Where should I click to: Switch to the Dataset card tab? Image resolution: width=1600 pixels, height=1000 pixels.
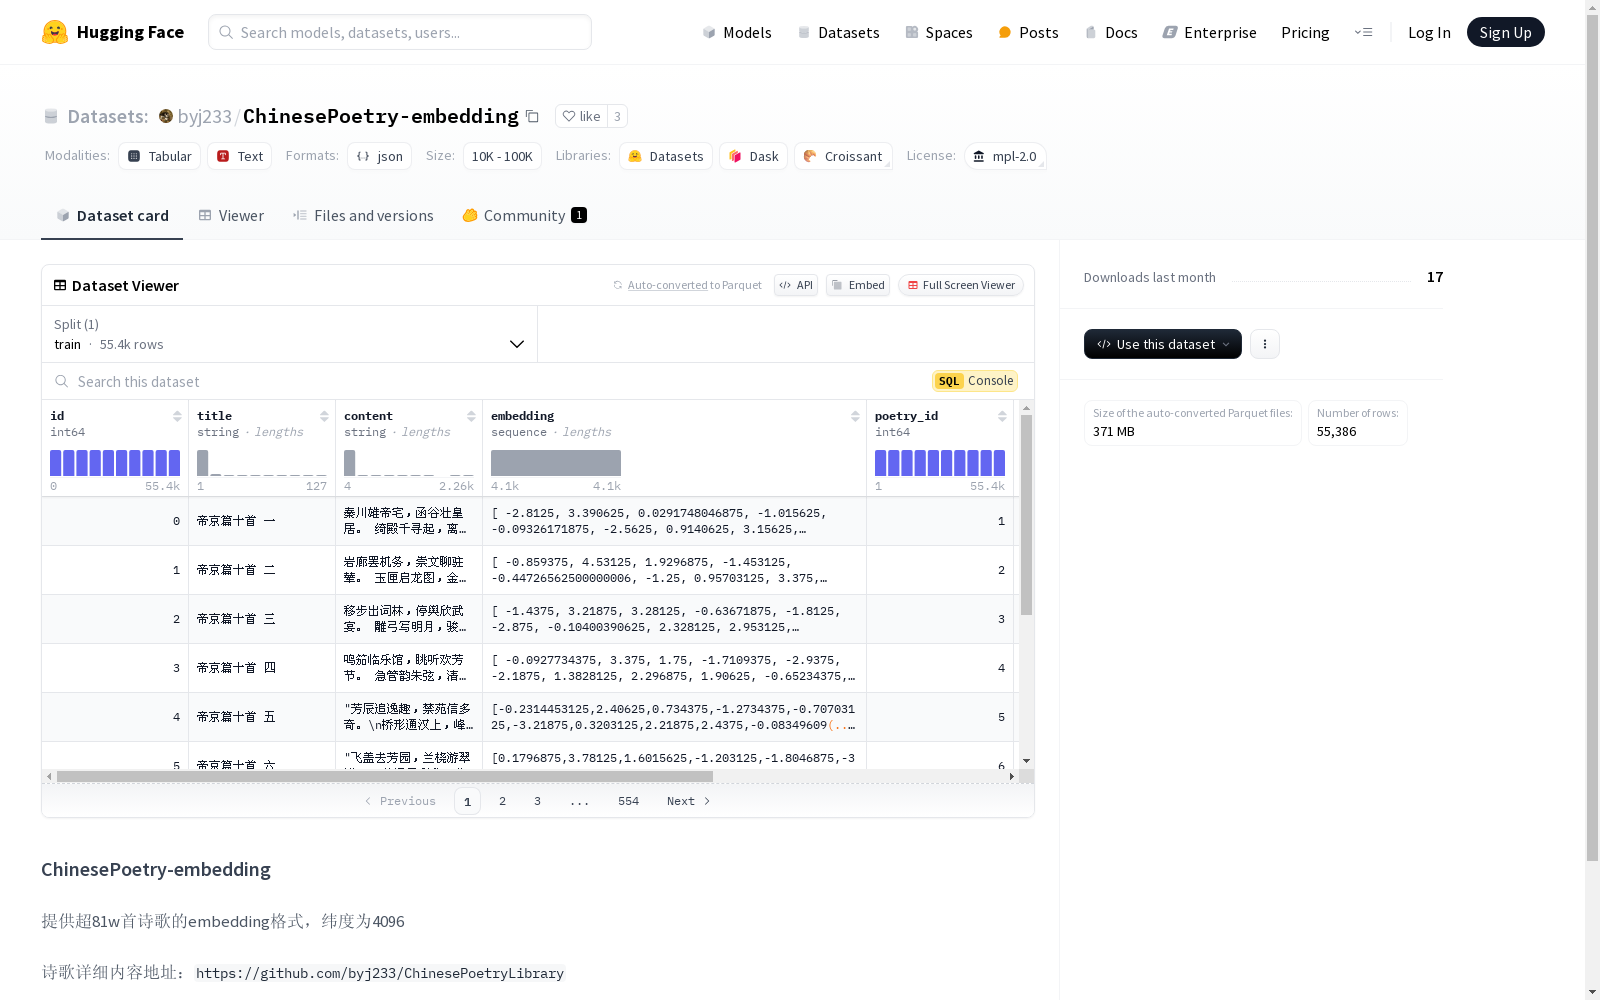112,216
